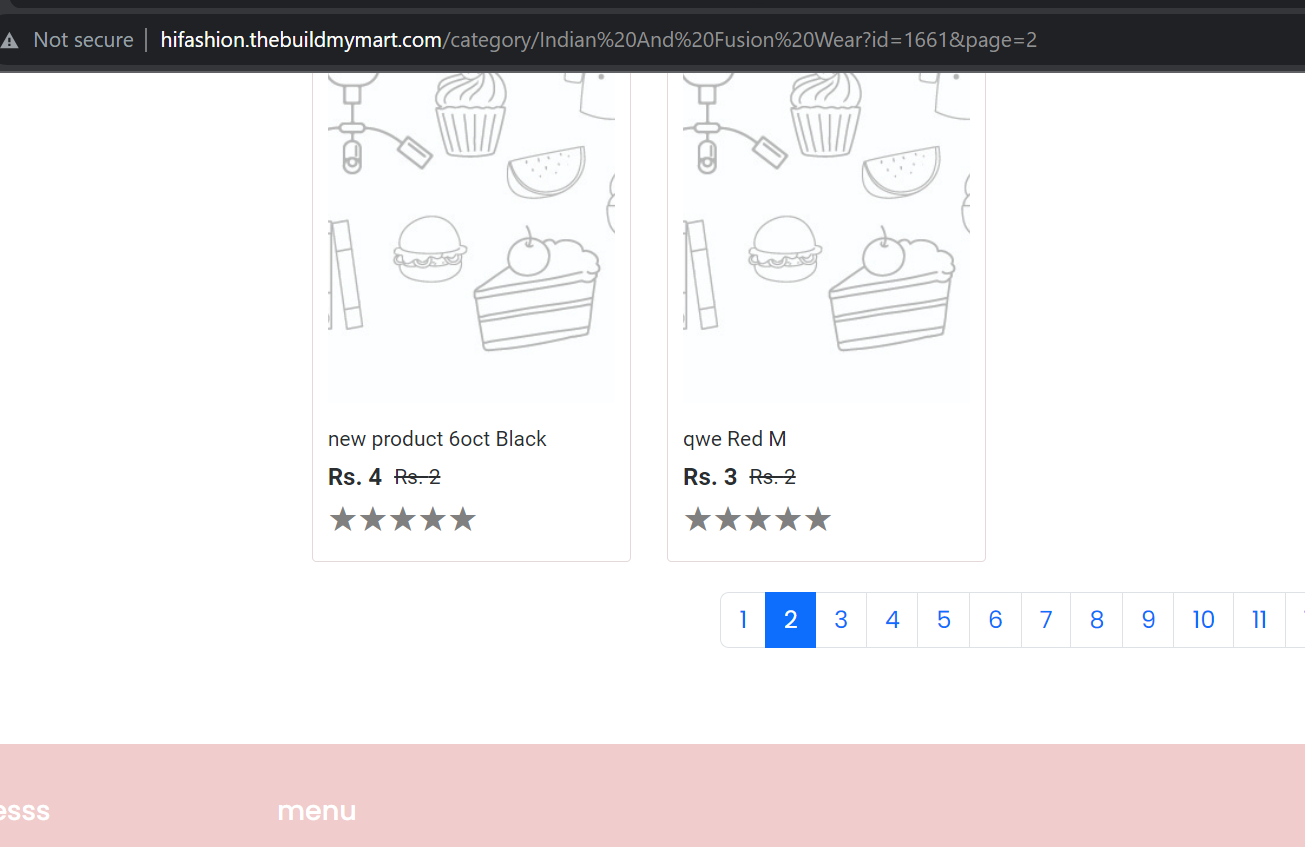
Task: Go to pagination page 1
Action: coord(743,620)
